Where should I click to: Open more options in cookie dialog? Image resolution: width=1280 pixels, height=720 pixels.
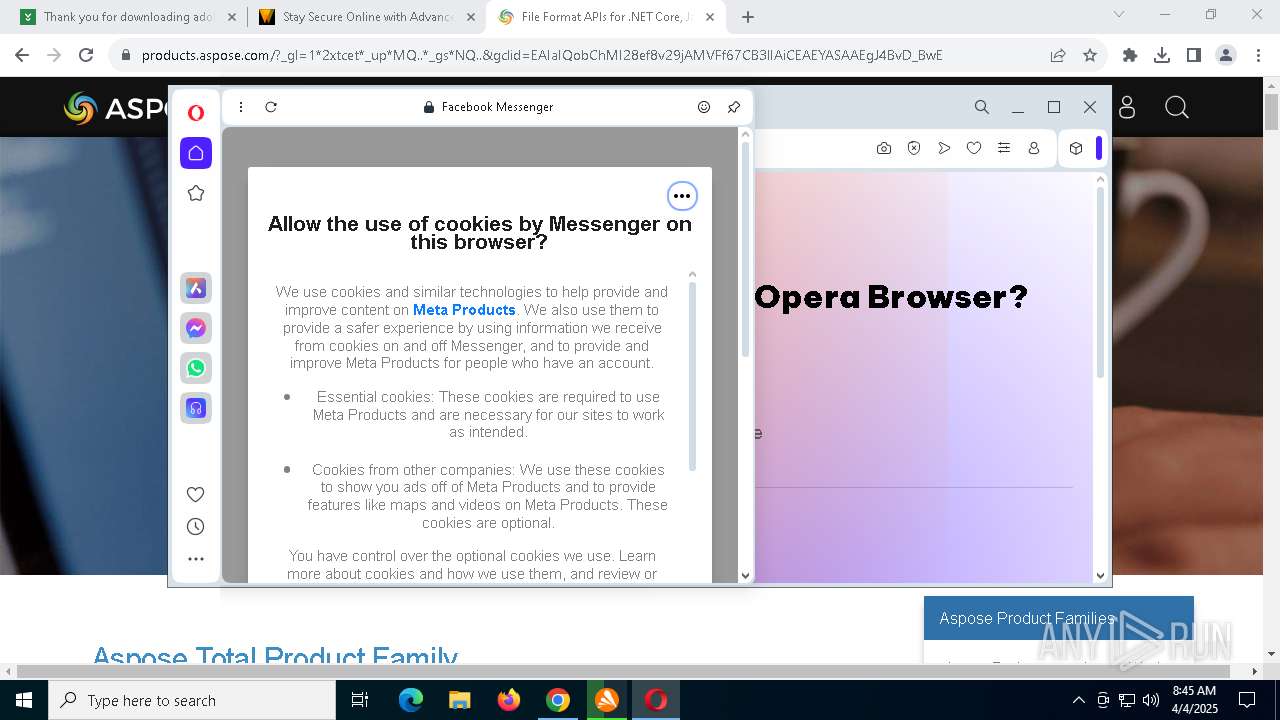[x=682, y=196]
